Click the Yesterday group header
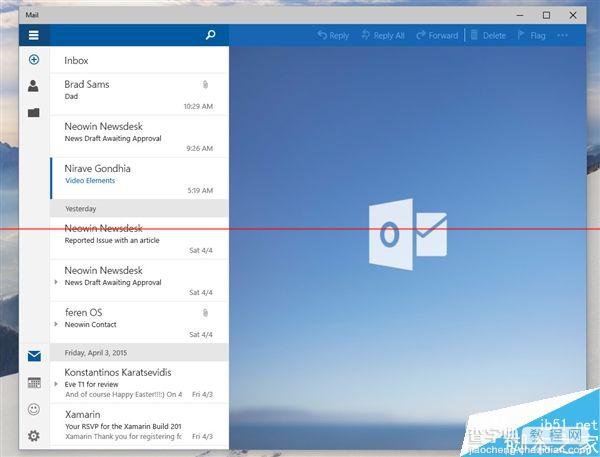The image size is (600, 457). [139, 209]
